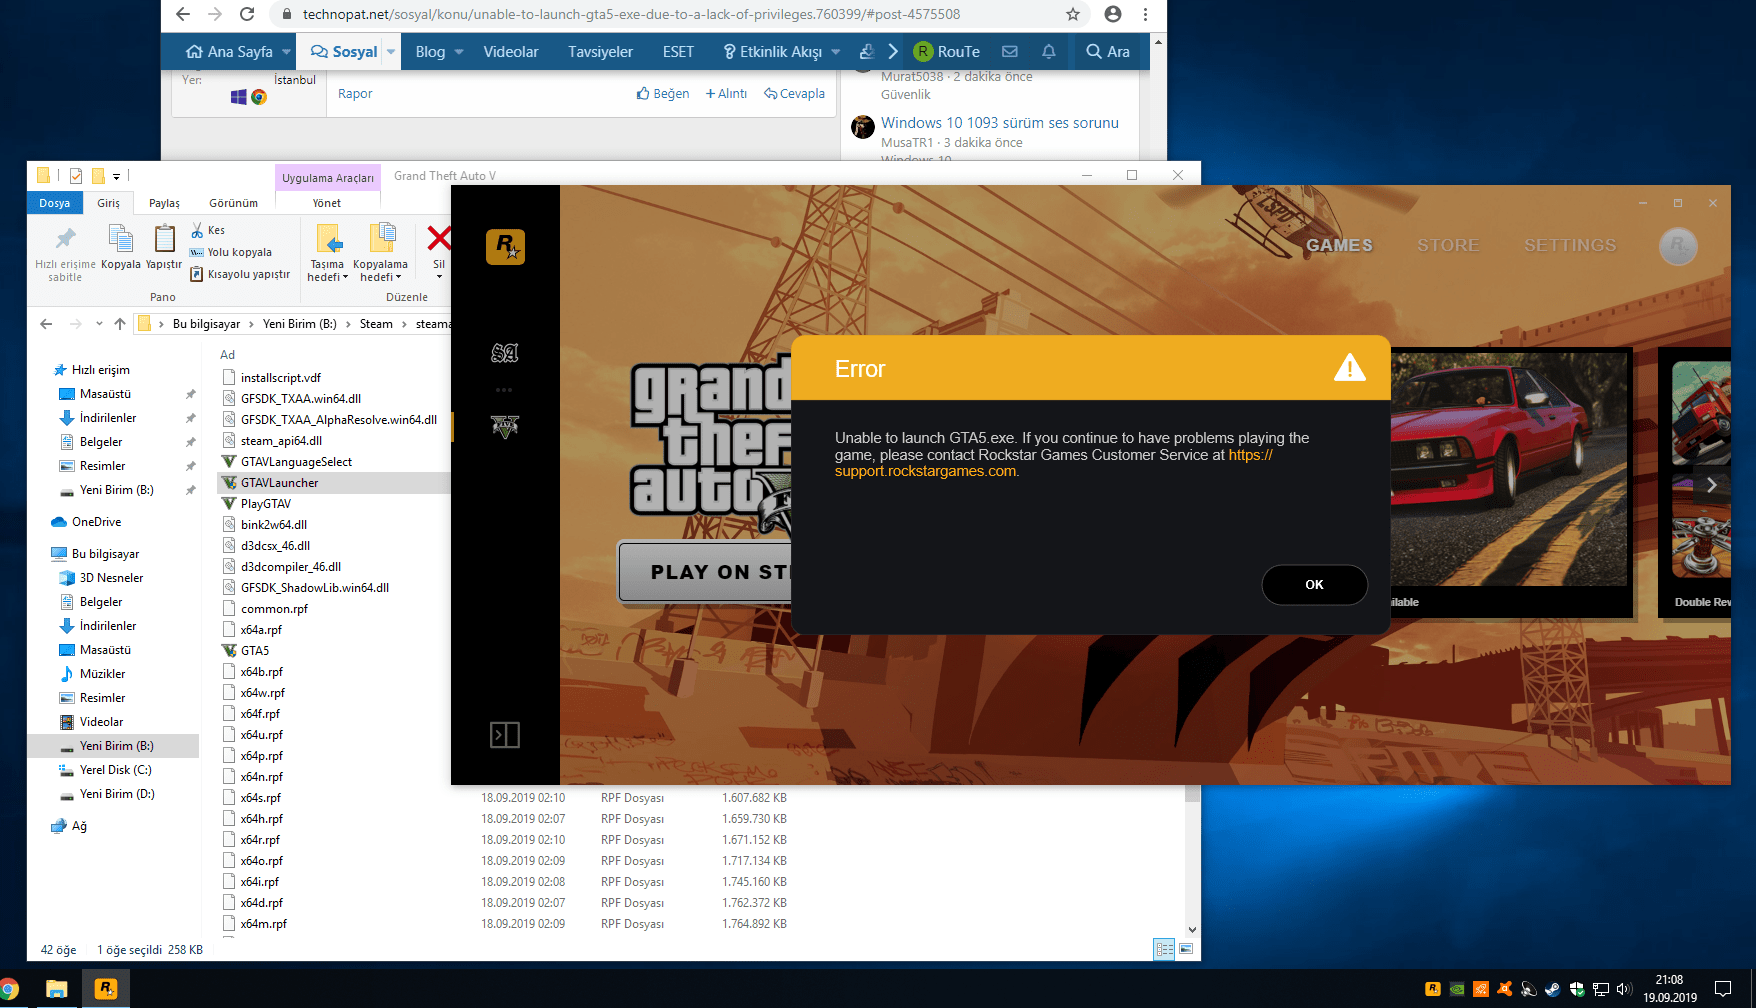This screenshot has width=1756, height=1008.
Task: Open SETTINGS in the Rockstar launcher
Action: (1570, 245)
